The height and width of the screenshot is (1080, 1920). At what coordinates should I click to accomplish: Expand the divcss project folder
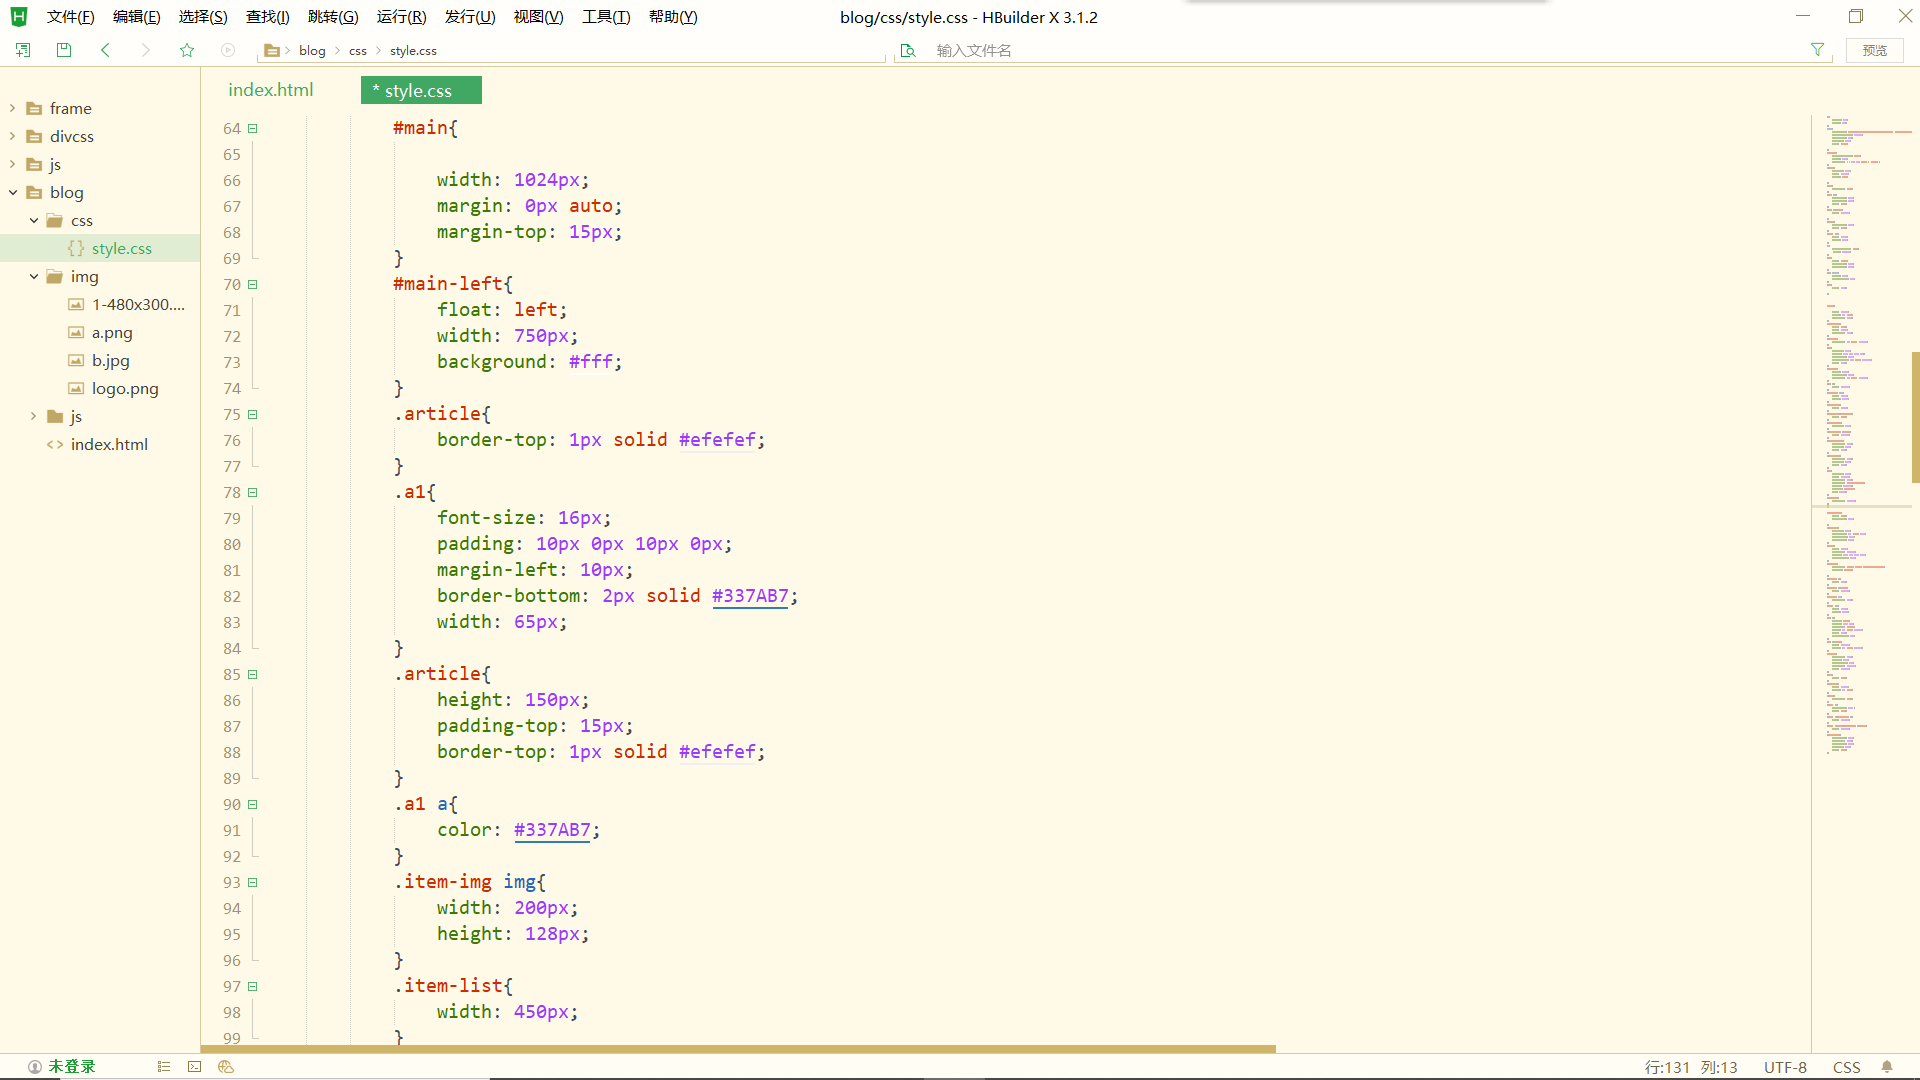[12, 136]
